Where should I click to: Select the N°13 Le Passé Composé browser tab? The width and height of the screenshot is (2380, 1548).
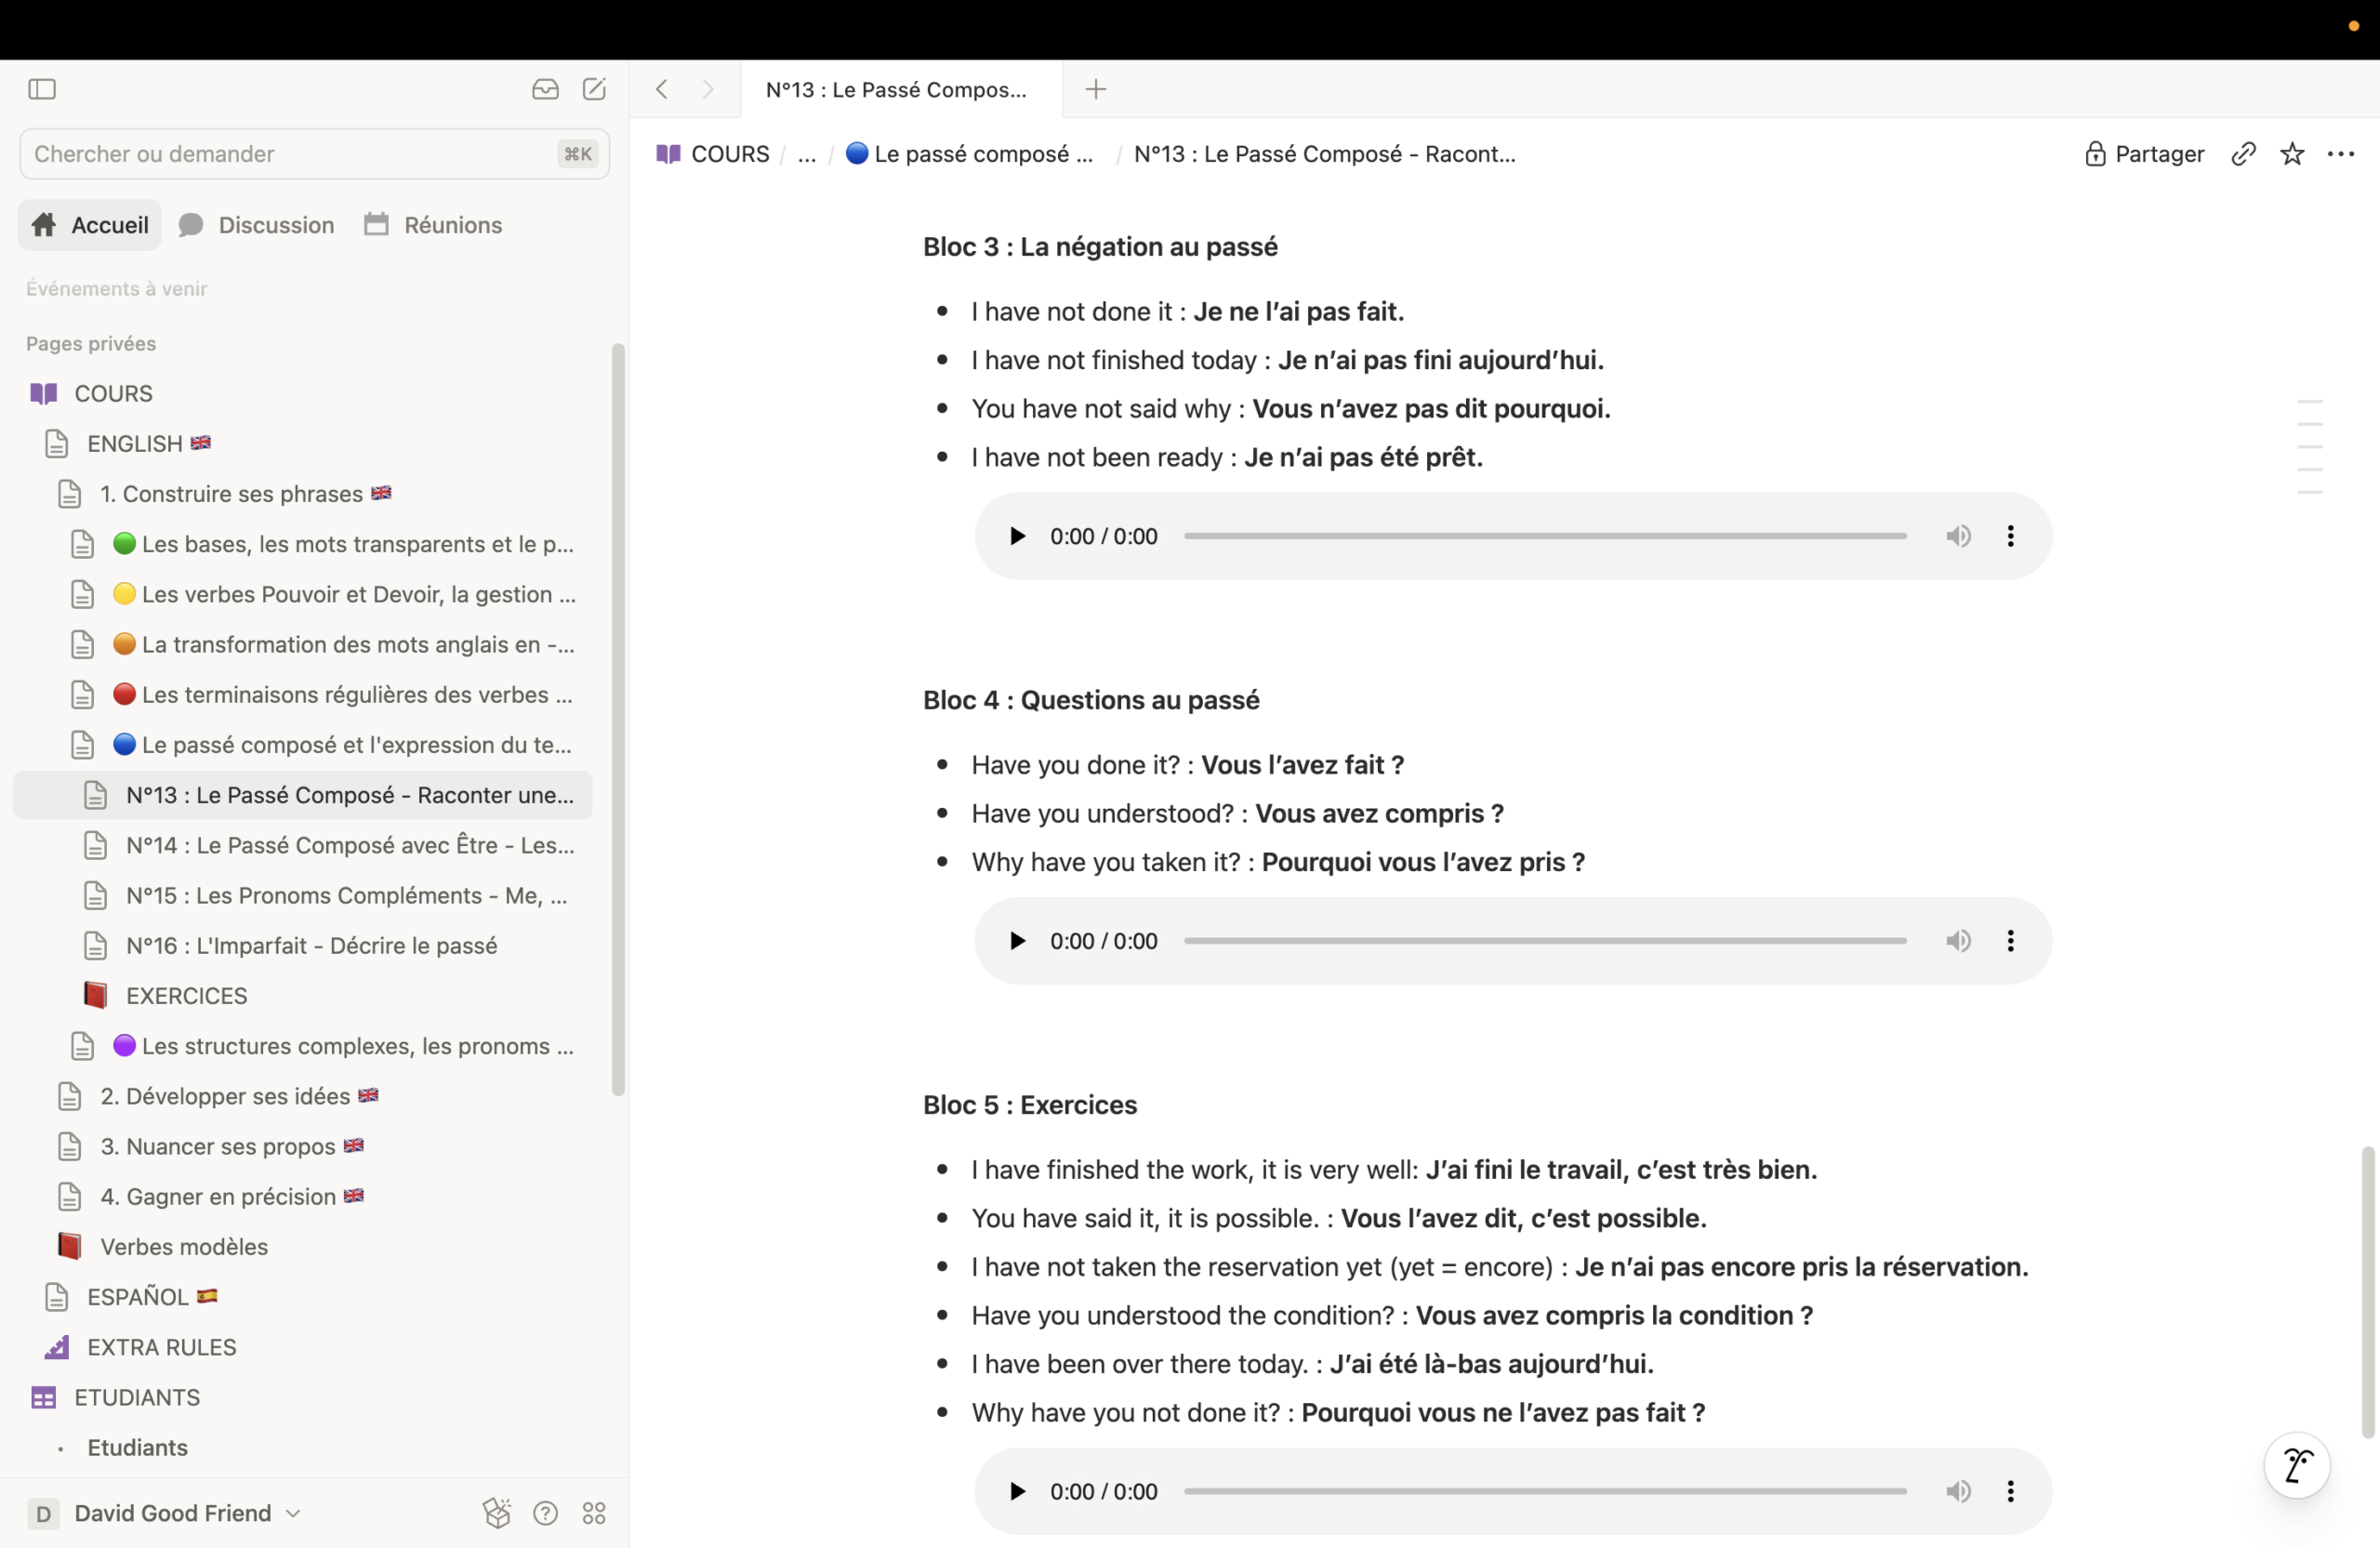coord(900,89)
